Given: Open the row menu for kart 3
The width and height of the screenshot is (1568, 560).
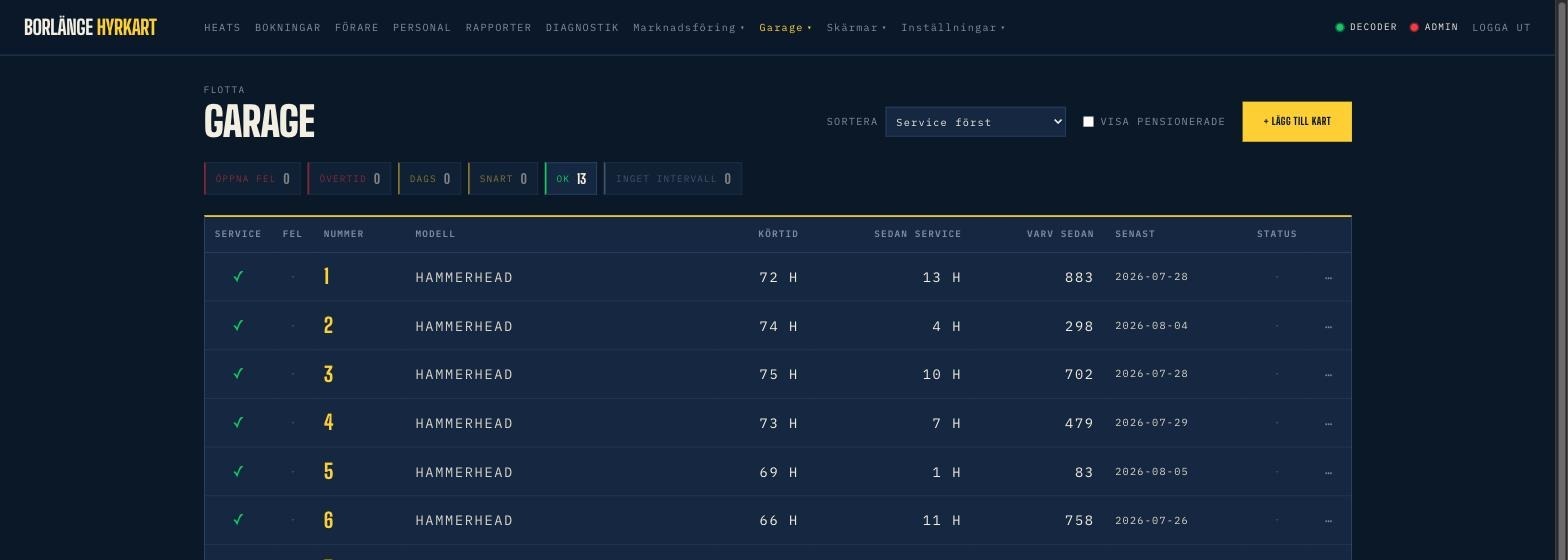Looking at the screenshot, I should 1328,374.
